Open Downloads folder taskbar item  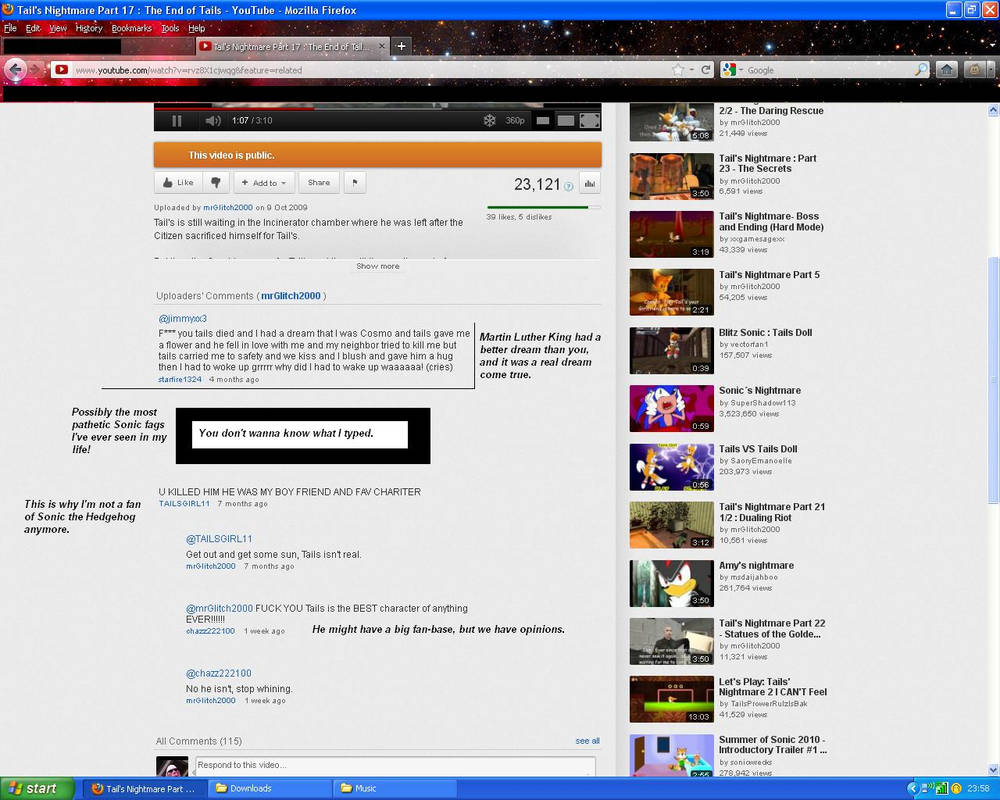[269, 789]
